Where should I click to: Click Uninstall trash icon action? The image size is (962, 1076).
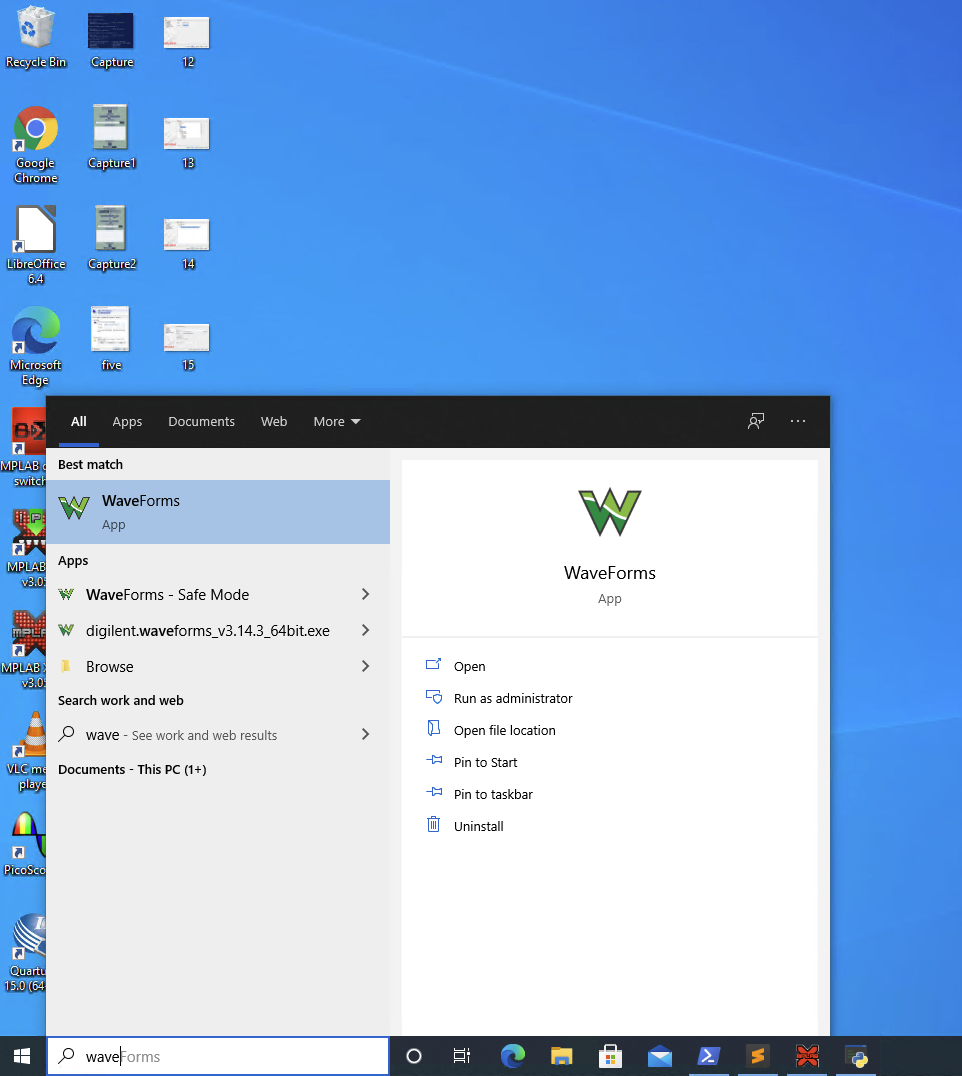[434, 826]
